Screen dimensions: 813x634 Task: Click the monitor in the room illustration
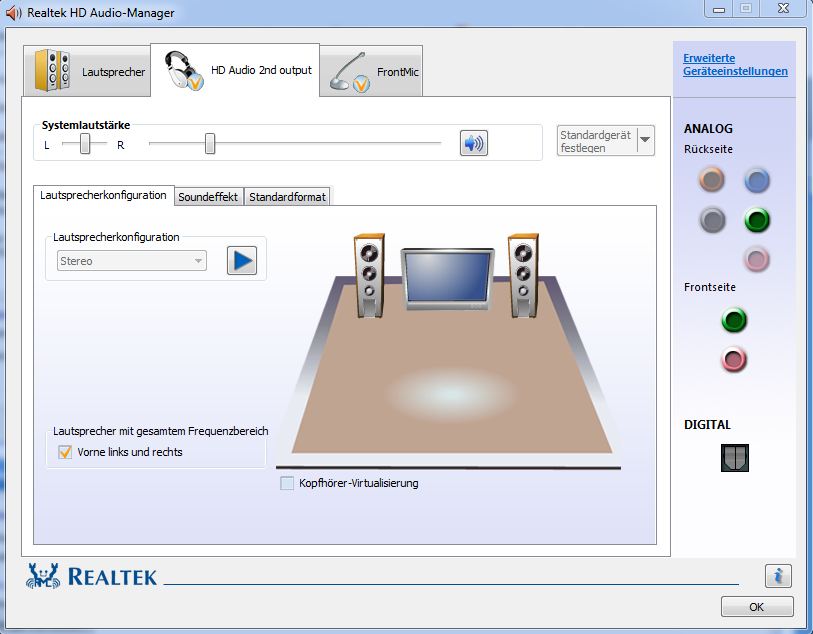click(x=447, y=279)
